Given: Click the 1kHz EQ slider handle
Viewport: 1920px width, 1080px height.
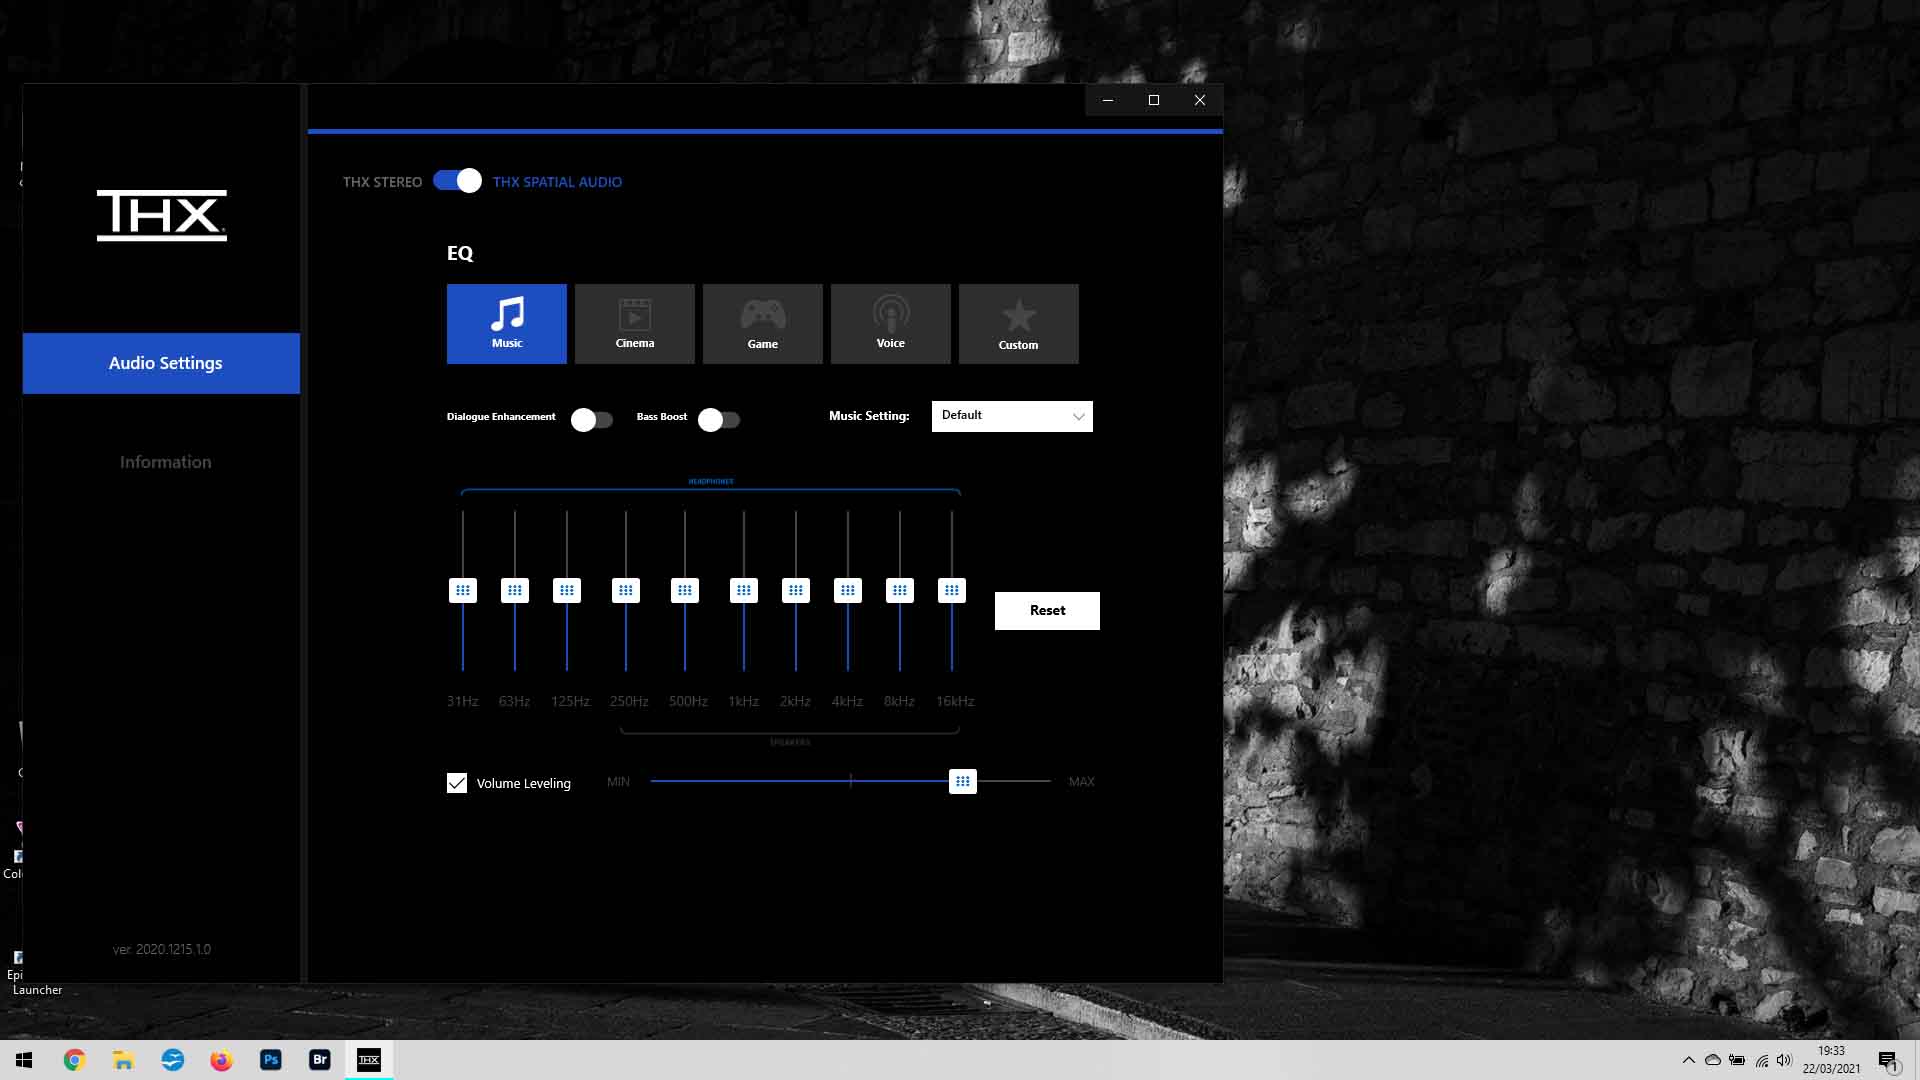Looking at the screenshot, I should coord(744,590).
